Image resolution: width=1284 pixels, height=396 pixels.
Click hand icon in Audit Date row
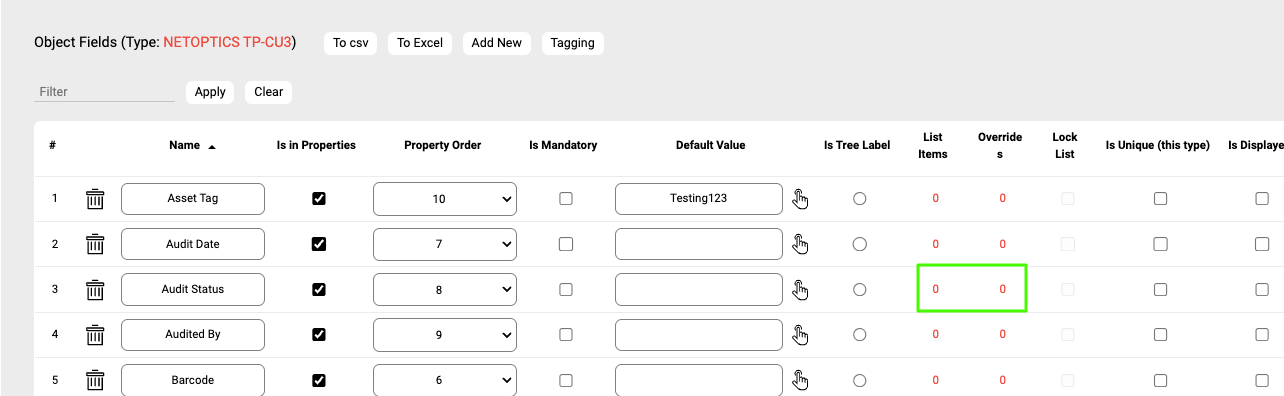point(800,244)
